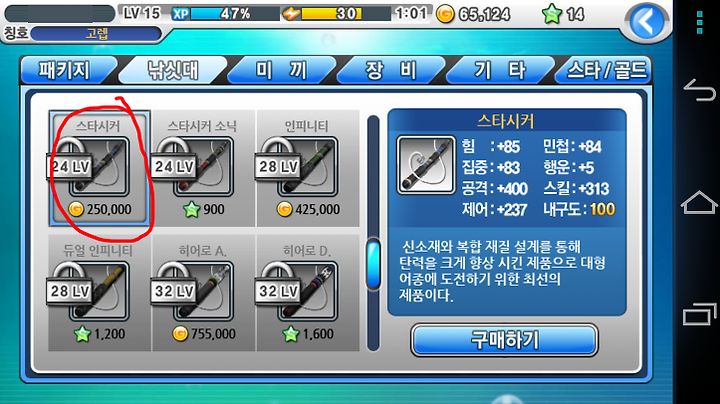Choose the 인피니티 rod priced 425,000
The image size is (720, 404).
click(x=308, y=168)
